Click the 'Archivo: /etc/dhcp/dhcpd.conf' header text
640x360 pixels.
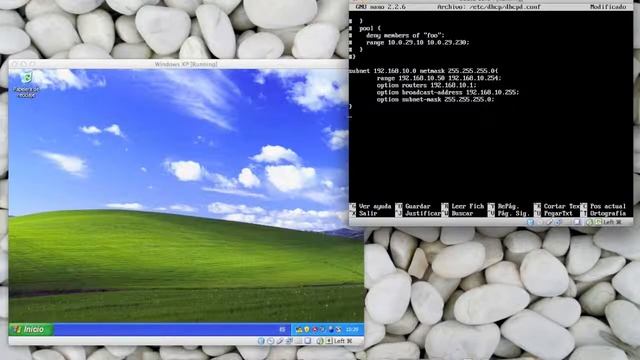point(489,7)
